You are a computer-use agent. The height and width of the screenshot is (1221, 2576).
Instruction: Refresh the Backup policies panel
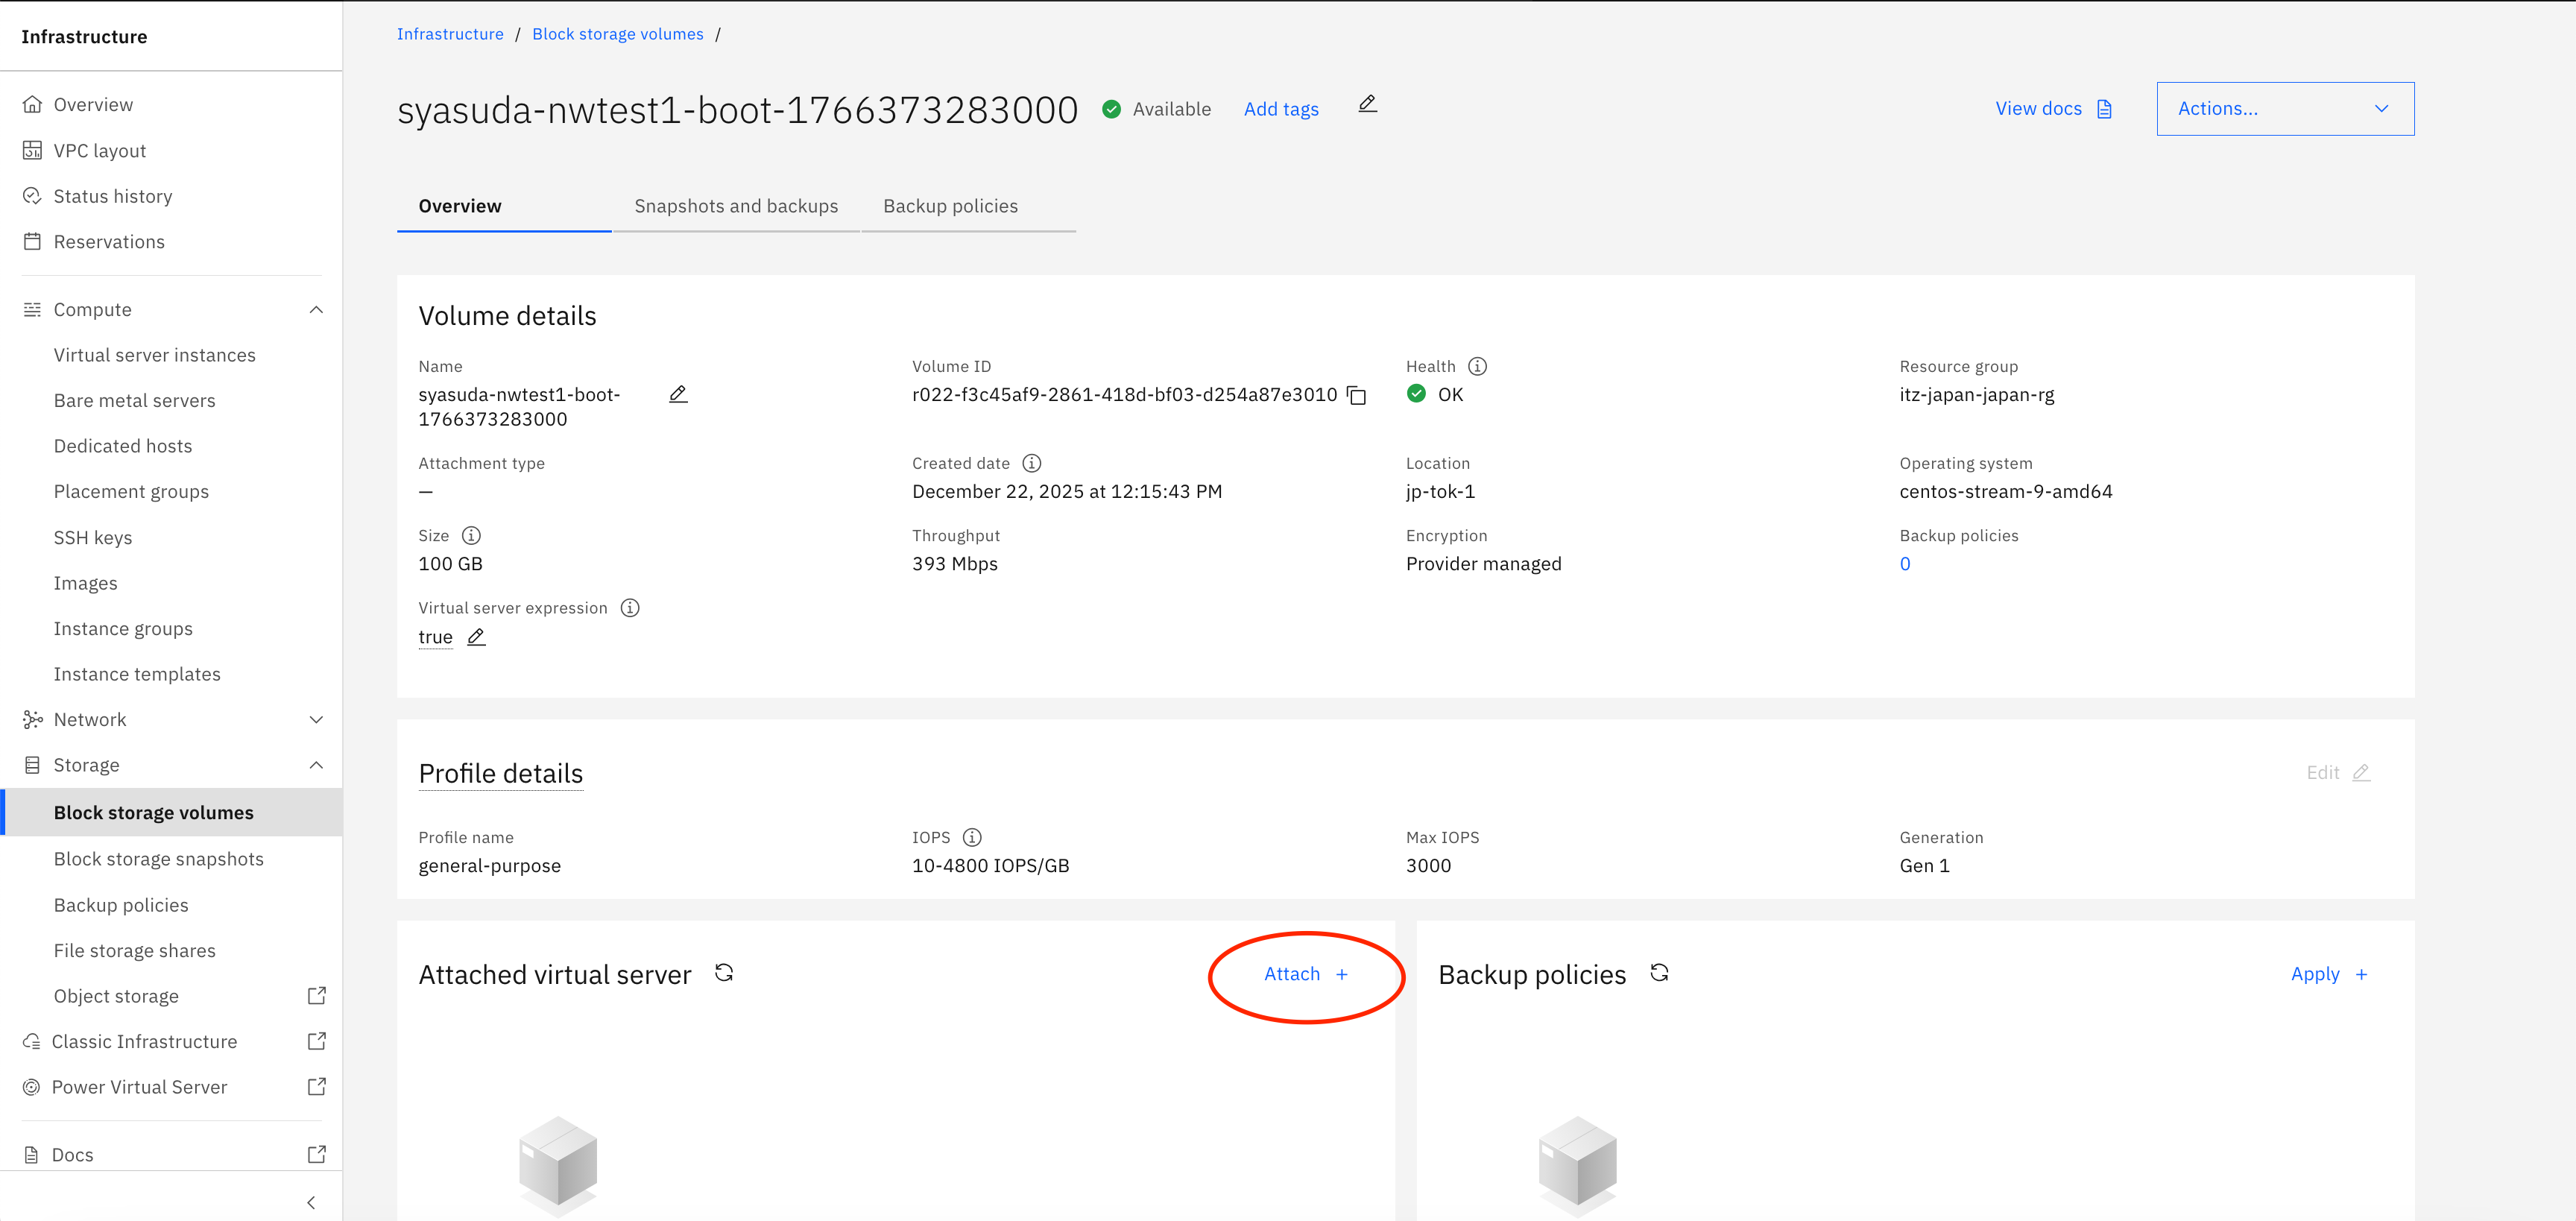click(x=1659, y=973)
